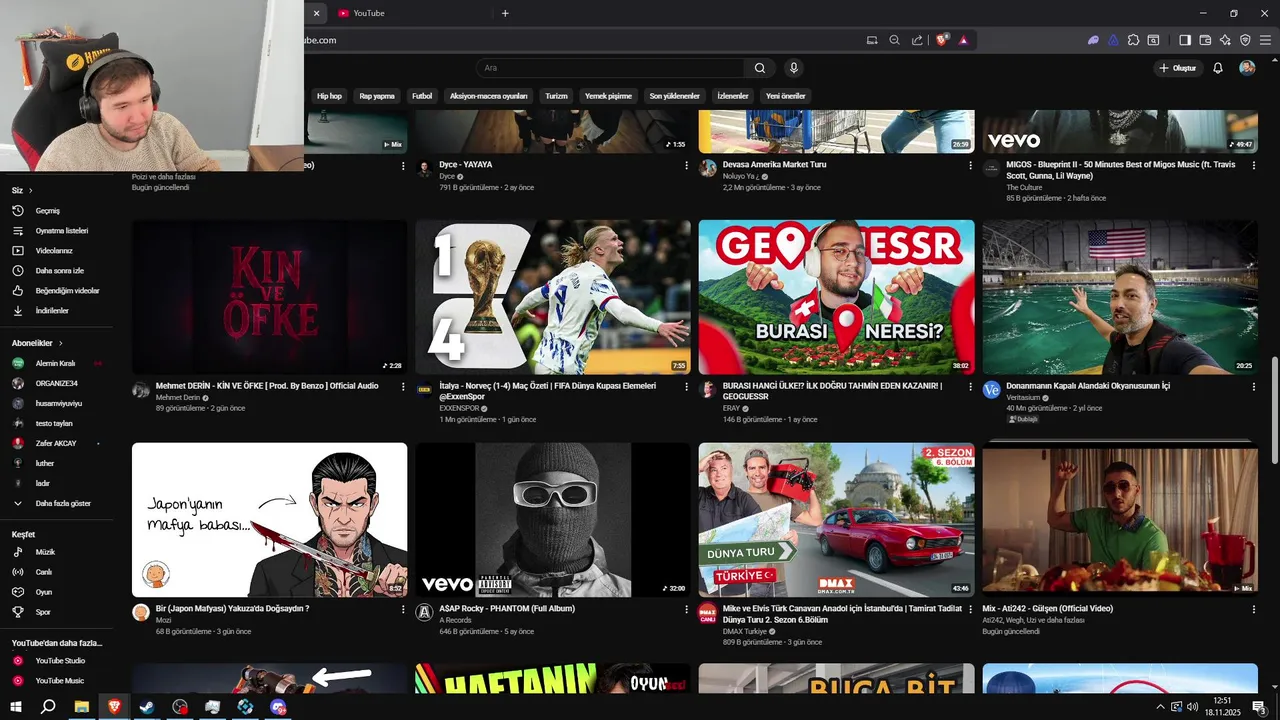Open Steam from the taskbar

pos(147,706)
